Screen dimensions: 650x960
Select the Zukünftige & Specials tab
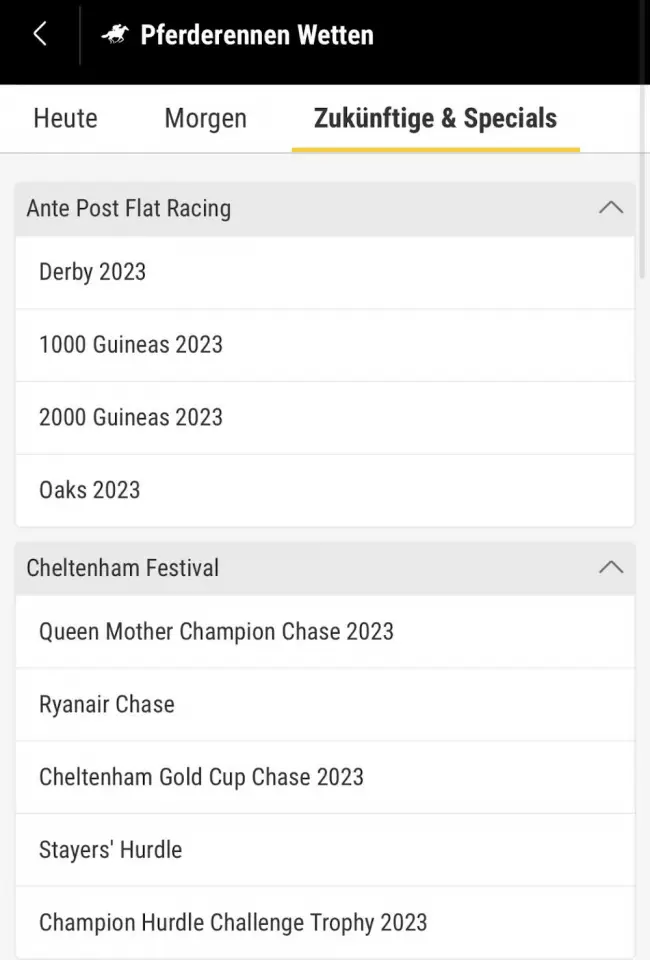[x=435, y=118]
